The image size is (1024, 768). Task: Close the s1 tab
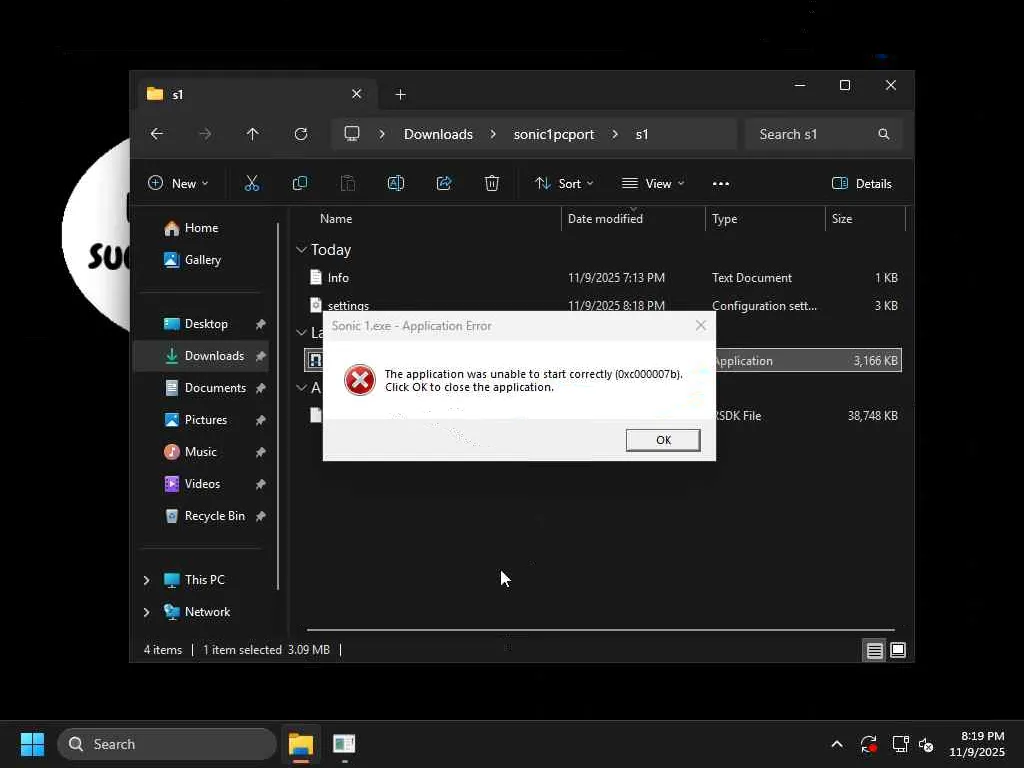click(x=357, y=94)
